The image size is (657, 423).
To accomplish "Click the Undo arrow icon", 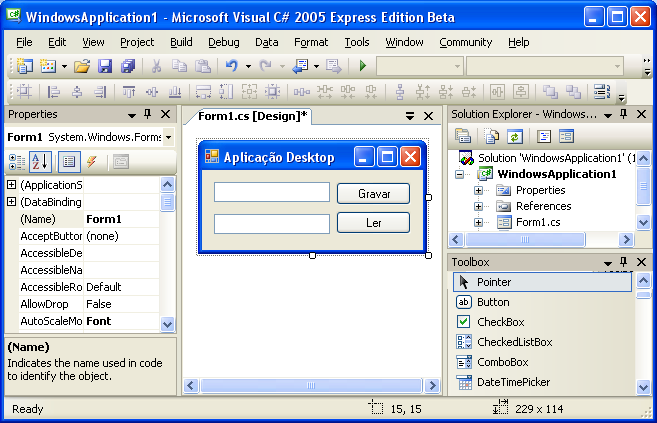I will (x=231, y=66).
